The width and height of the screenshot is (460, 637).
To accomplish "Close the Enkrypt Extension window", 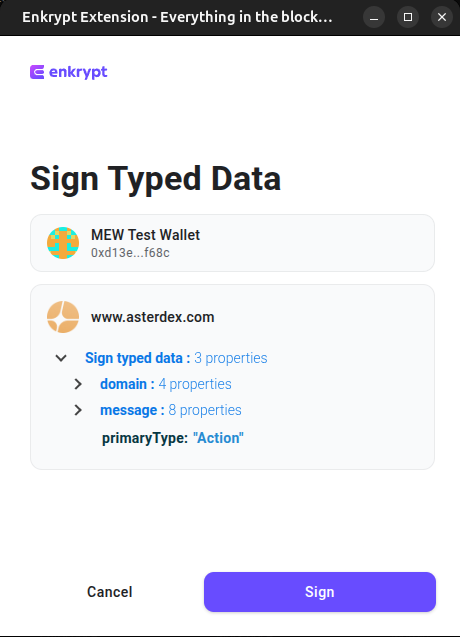I will point(442,17).
